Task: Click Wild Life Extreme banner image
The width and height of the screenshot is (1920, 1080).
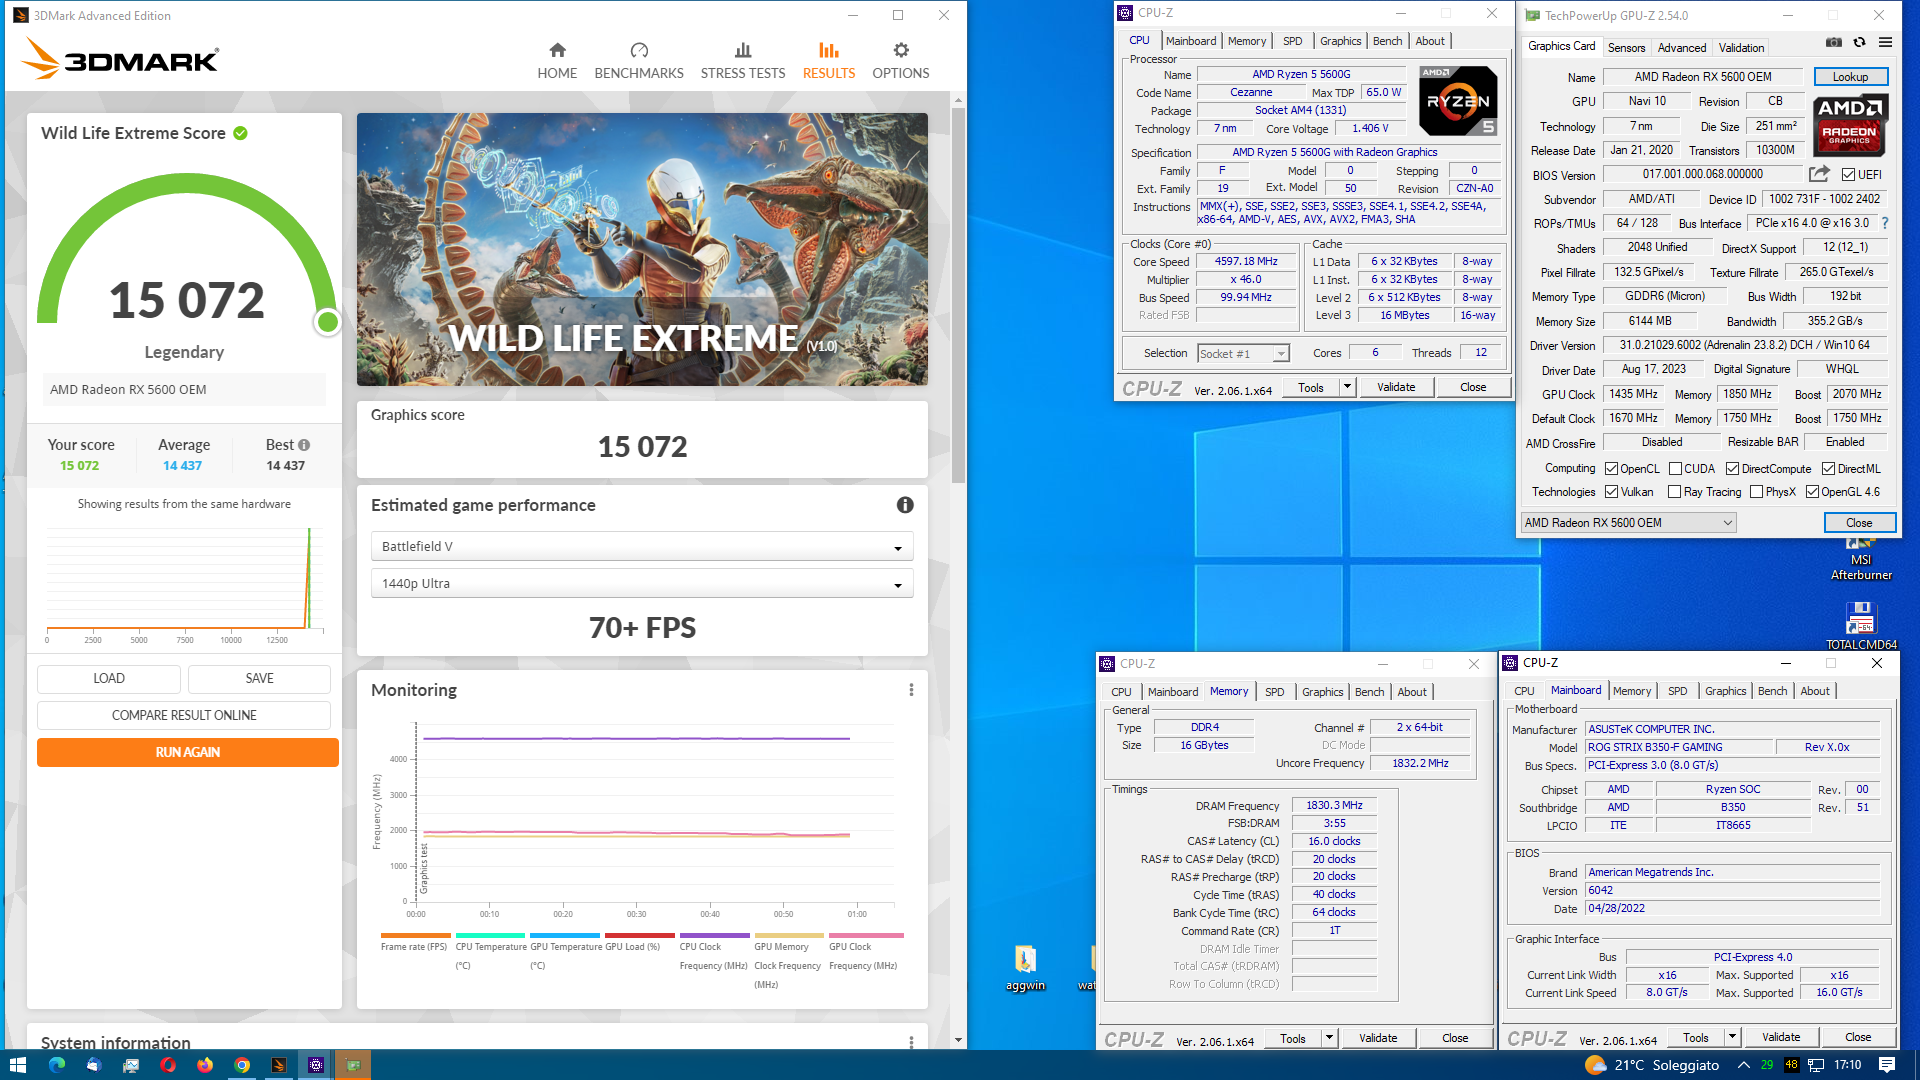Action: [642, 249]
